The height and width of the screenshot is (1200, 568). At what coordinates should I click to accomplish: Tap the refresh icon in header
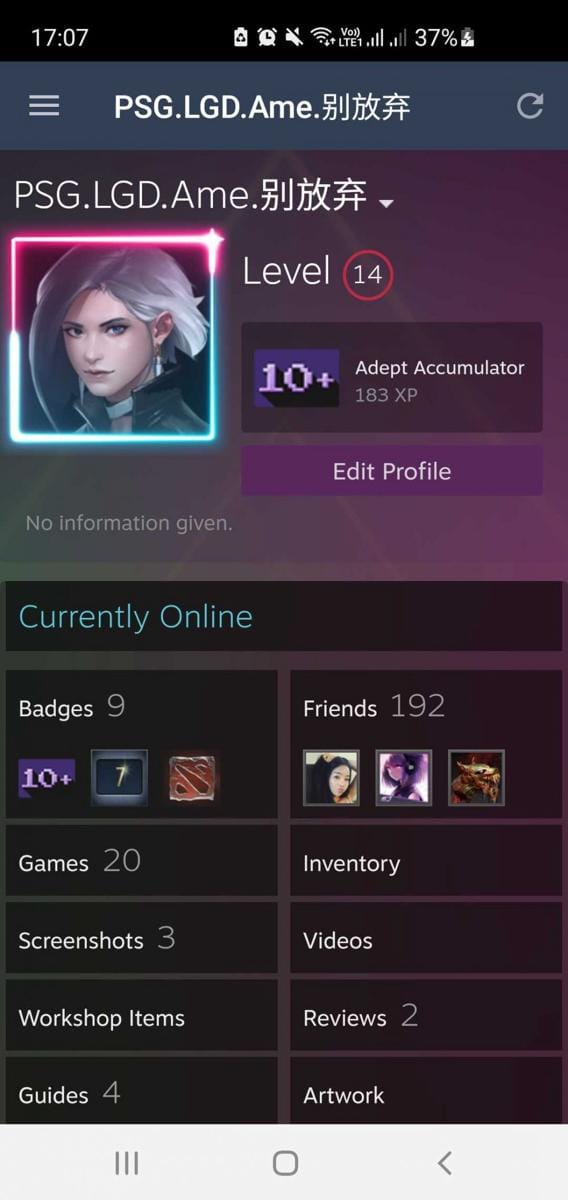[530, 106]
